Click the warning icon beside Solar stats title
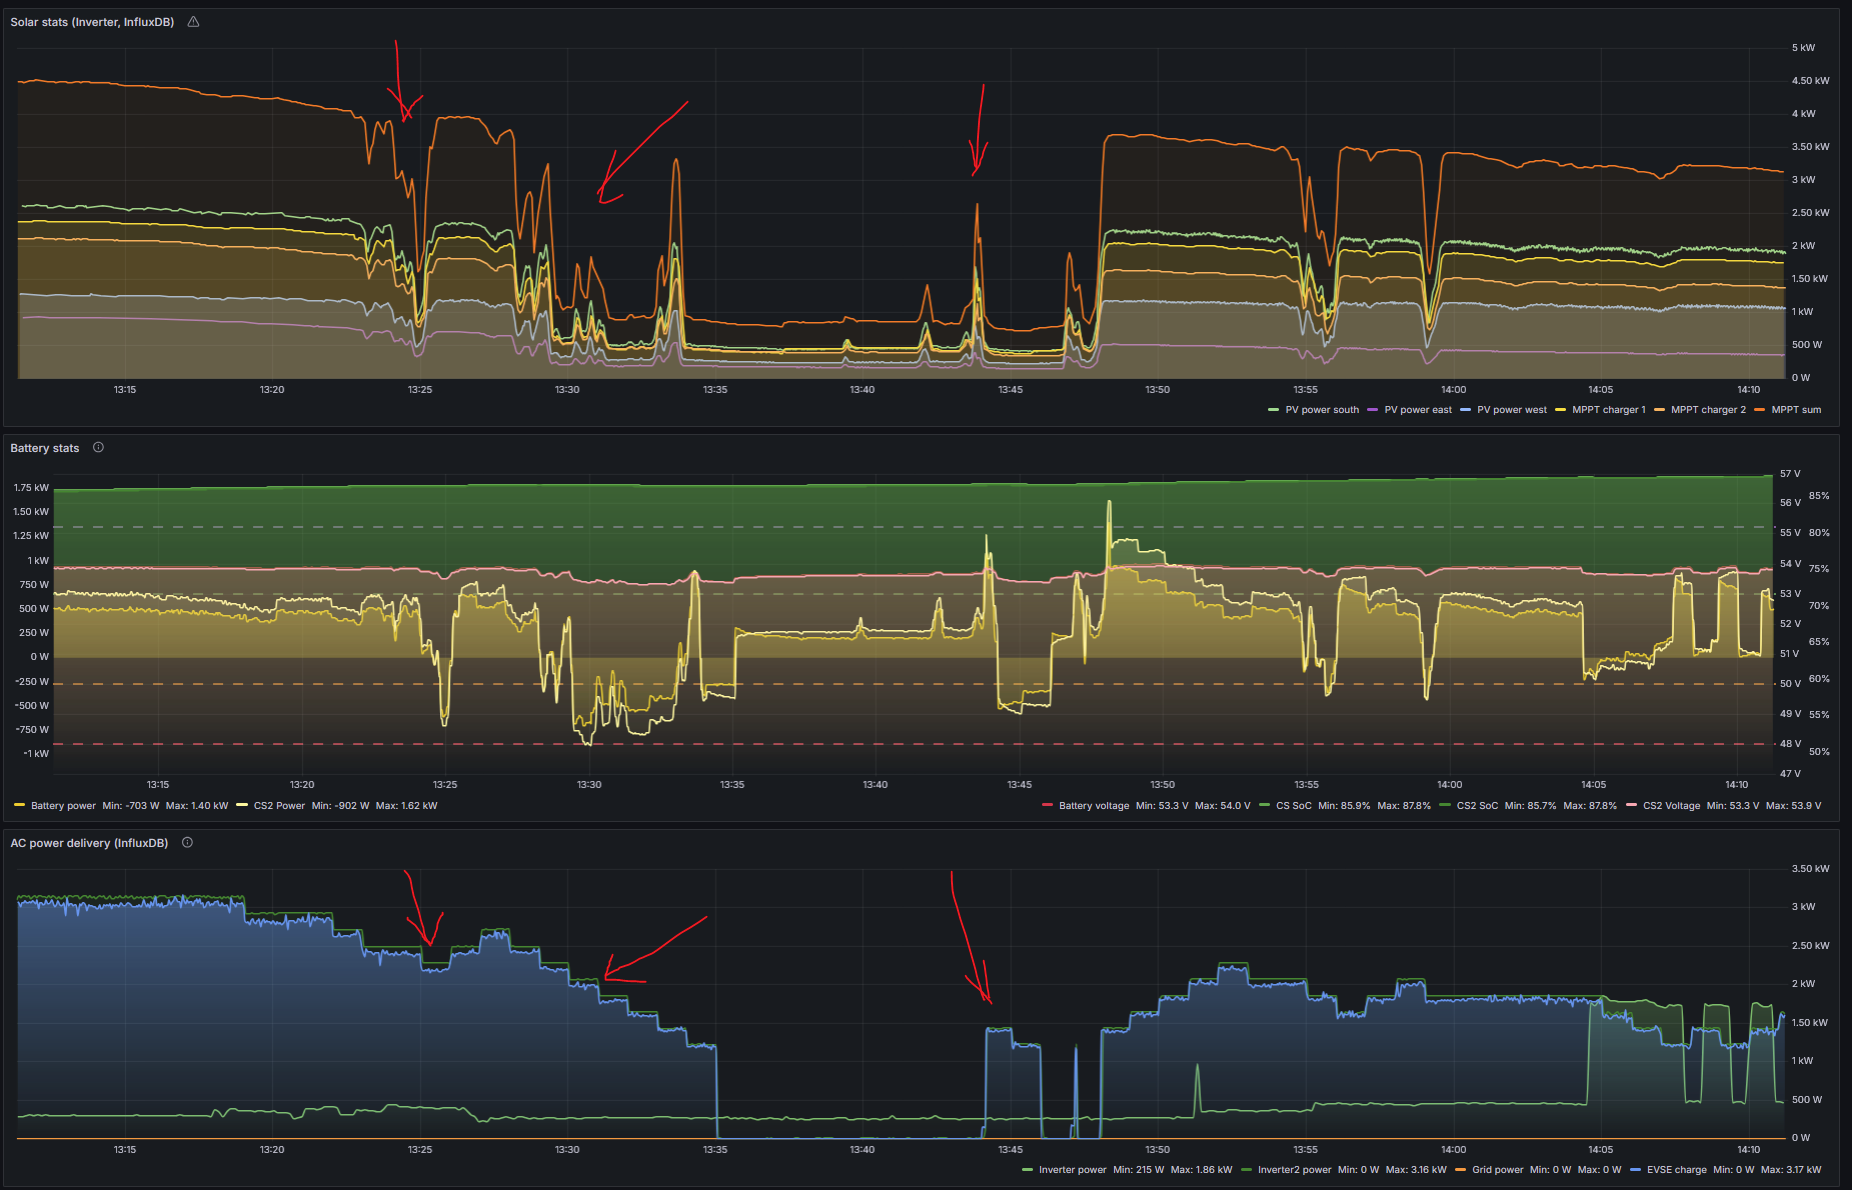 [193, 22]
